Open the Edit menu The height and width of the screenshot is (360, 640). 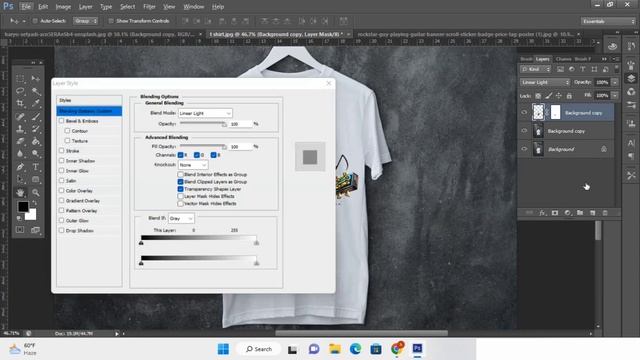(43, 7)
